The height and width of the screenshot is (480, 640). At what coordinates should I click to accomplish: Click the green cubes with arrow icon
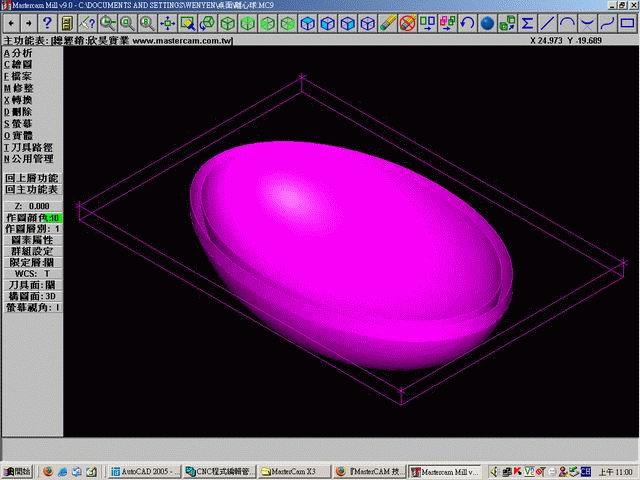pos(507,23)
